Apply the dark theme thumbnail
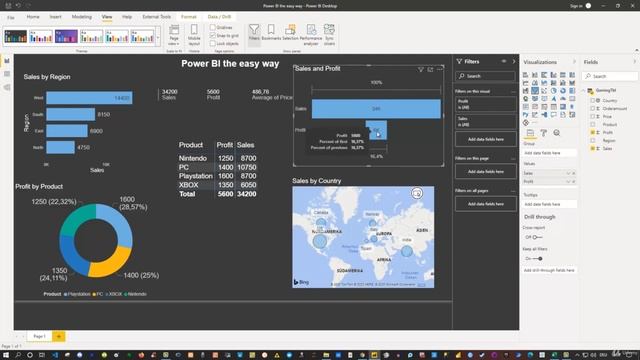The height and width of the screenshot is (360, 640). 16,37
